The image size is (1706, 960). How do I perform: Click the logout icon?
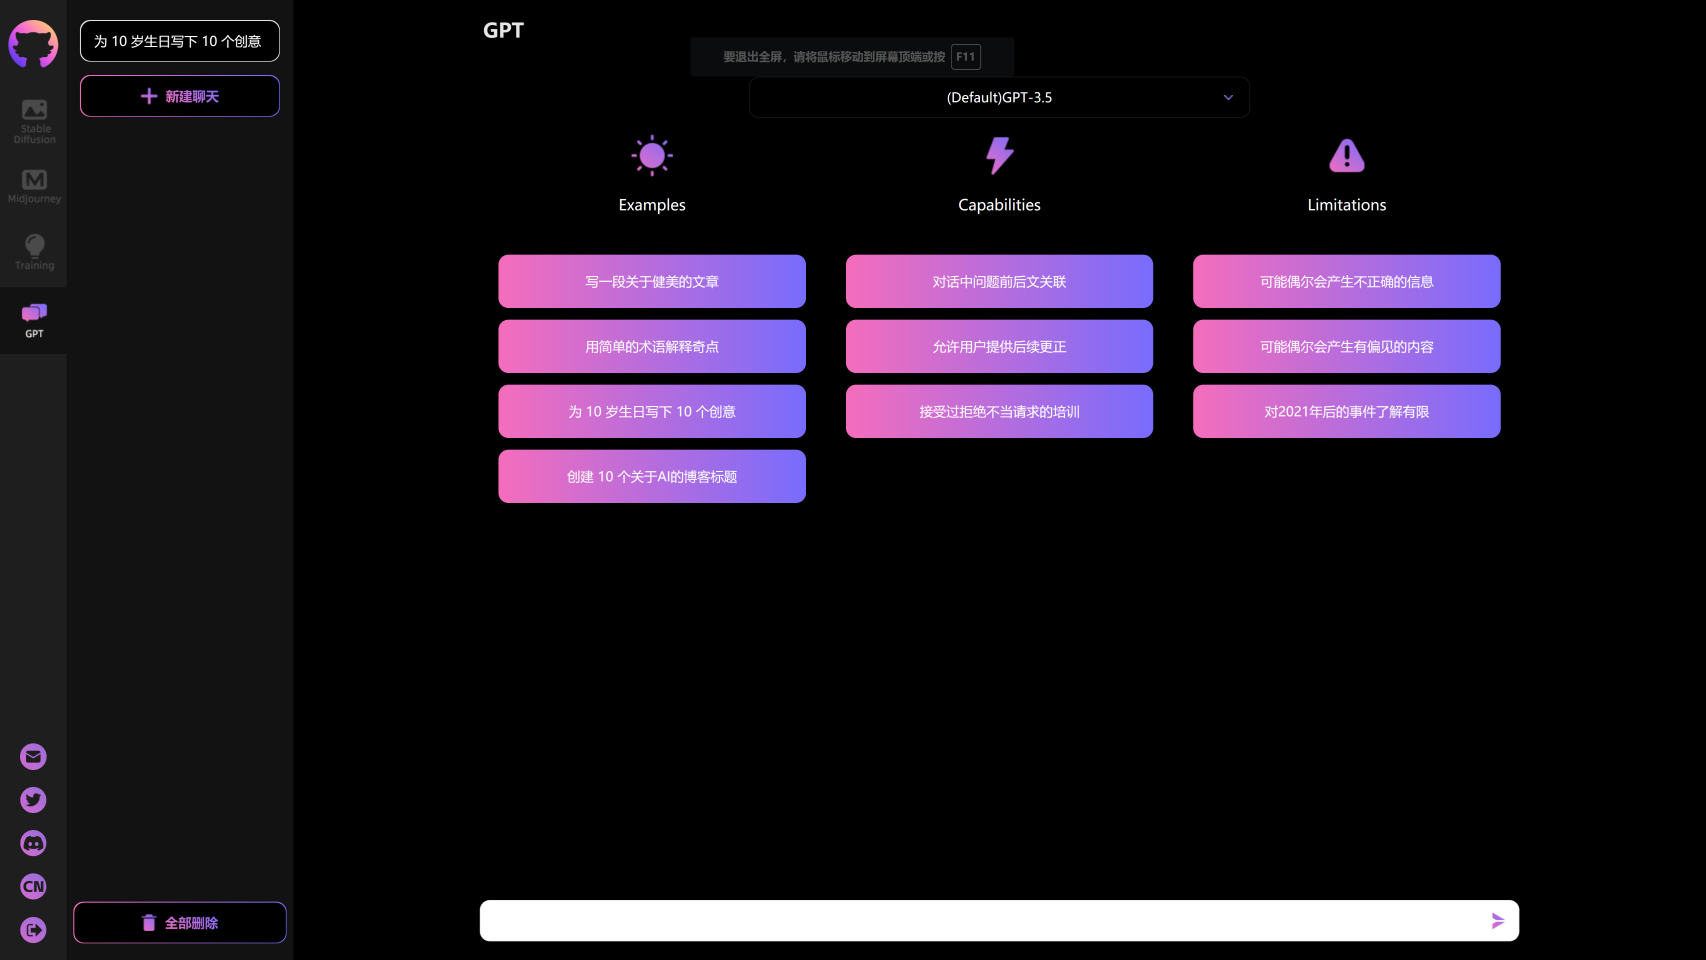pos(33,930)
